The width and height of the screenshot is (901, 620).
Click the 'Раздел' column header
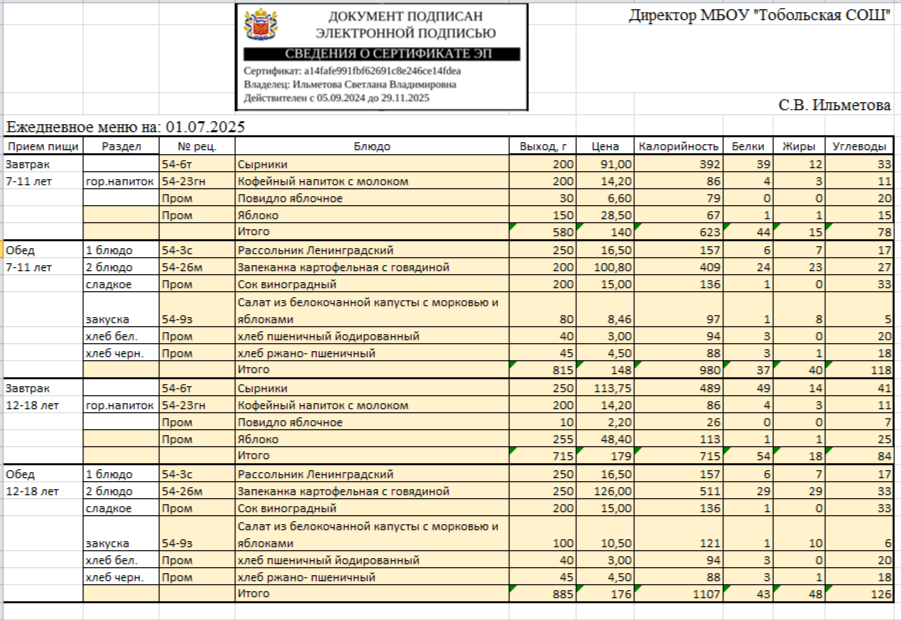coord(121,146)
